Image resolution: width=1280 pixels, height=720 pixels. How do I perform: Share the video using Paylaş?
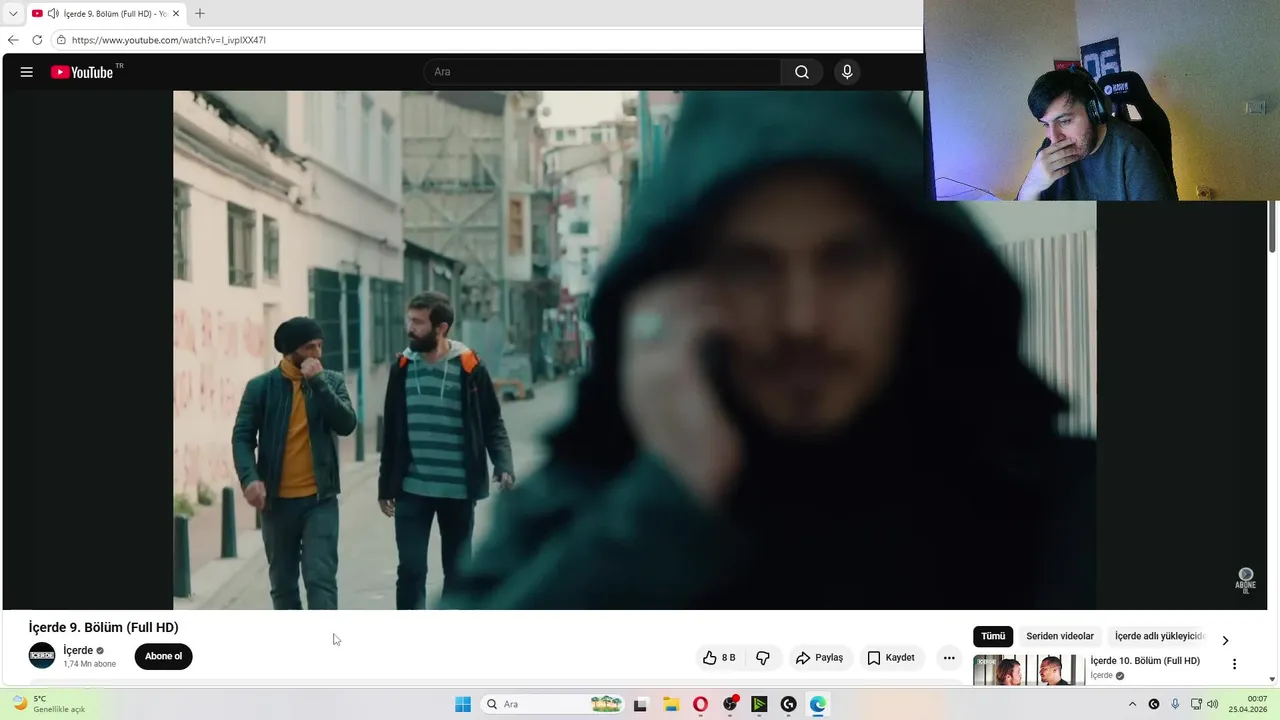point(819,657)
